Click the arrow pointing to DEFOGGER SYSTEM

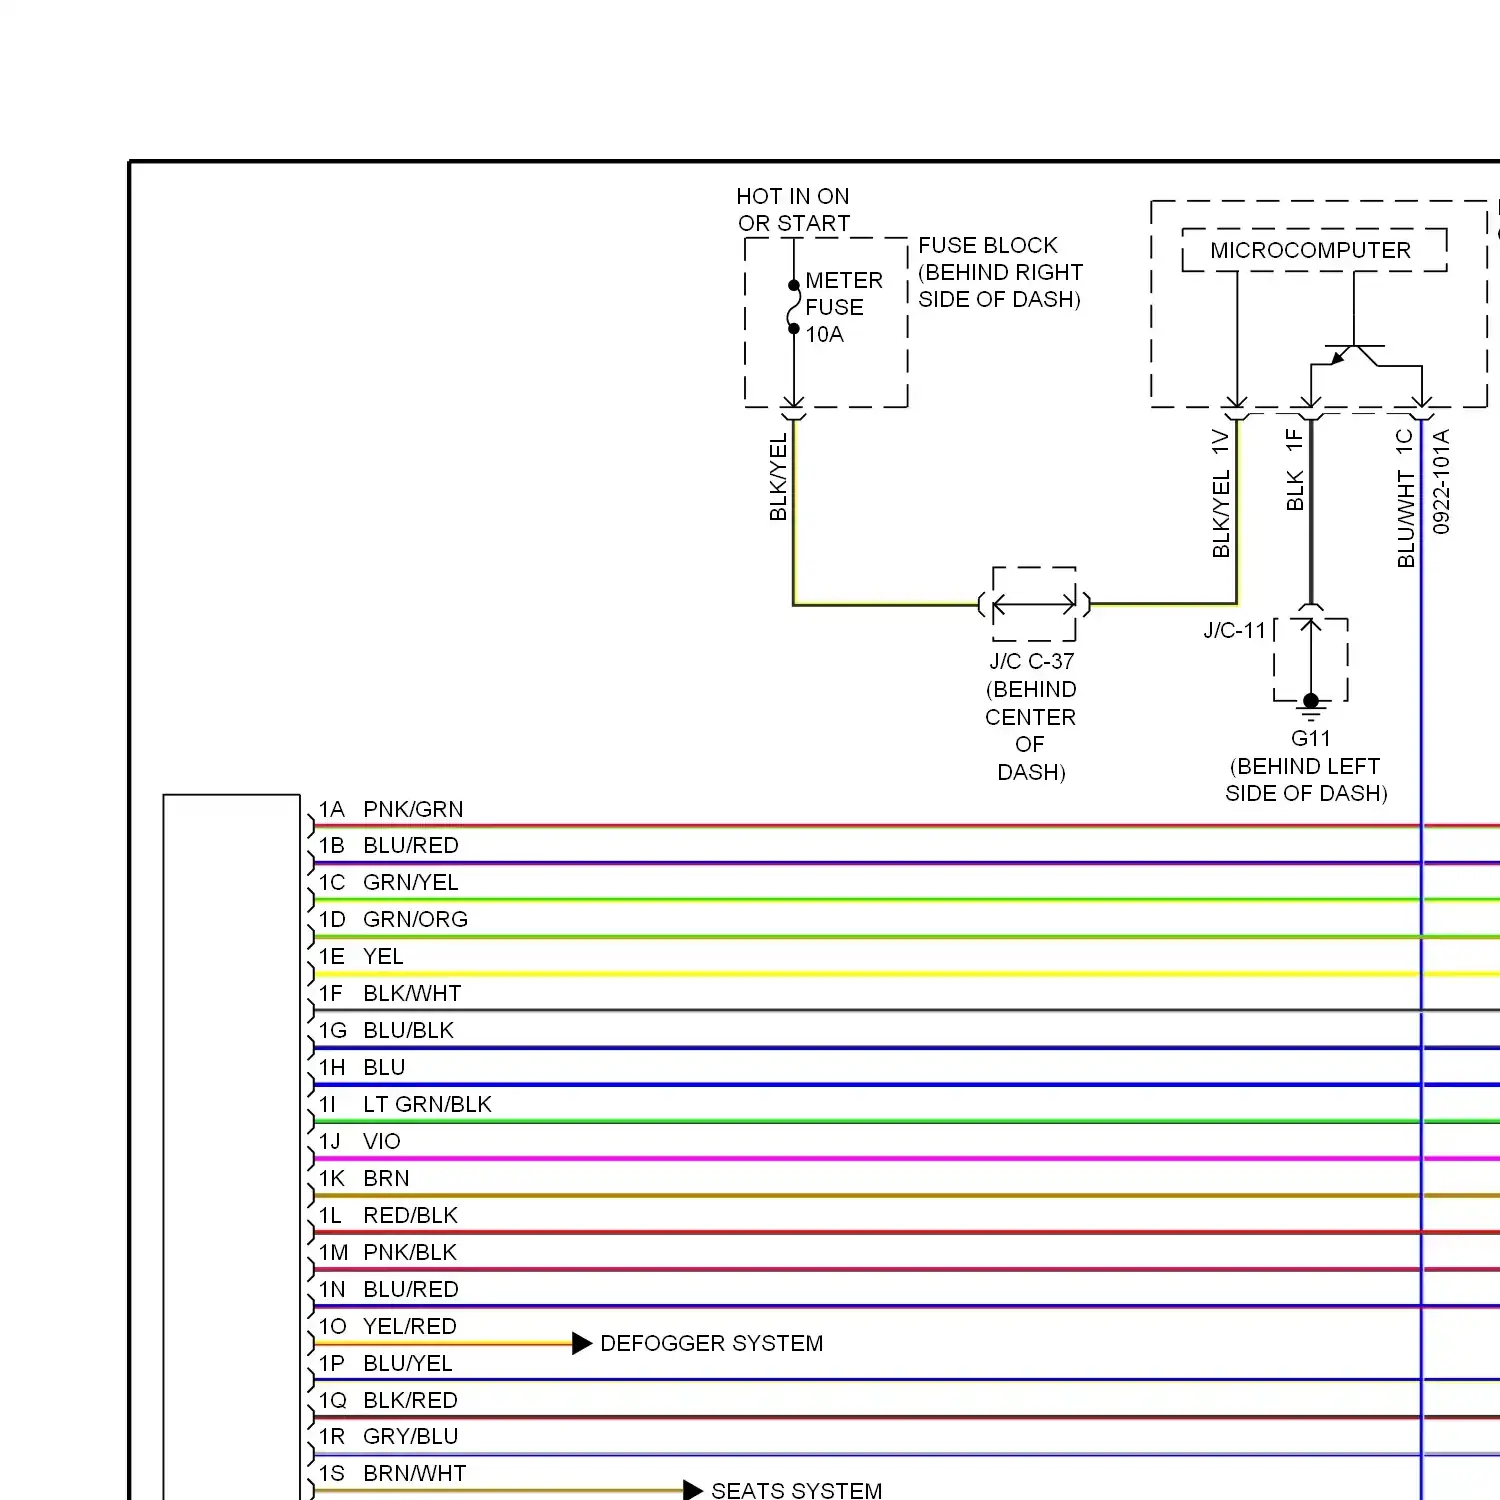point(582,1343)
